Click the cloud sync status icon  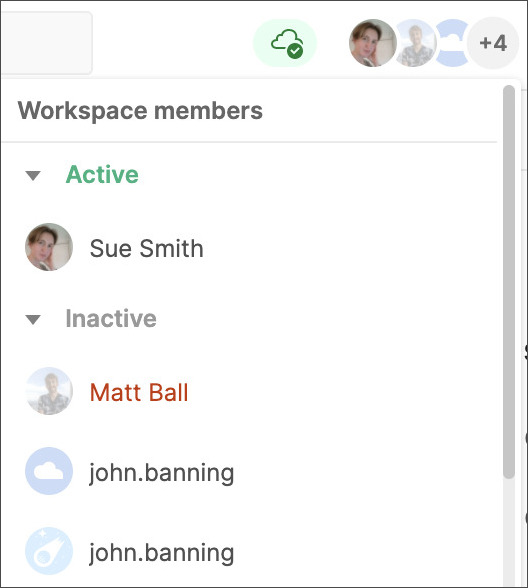pyautogui.click(x=285, y=43)
